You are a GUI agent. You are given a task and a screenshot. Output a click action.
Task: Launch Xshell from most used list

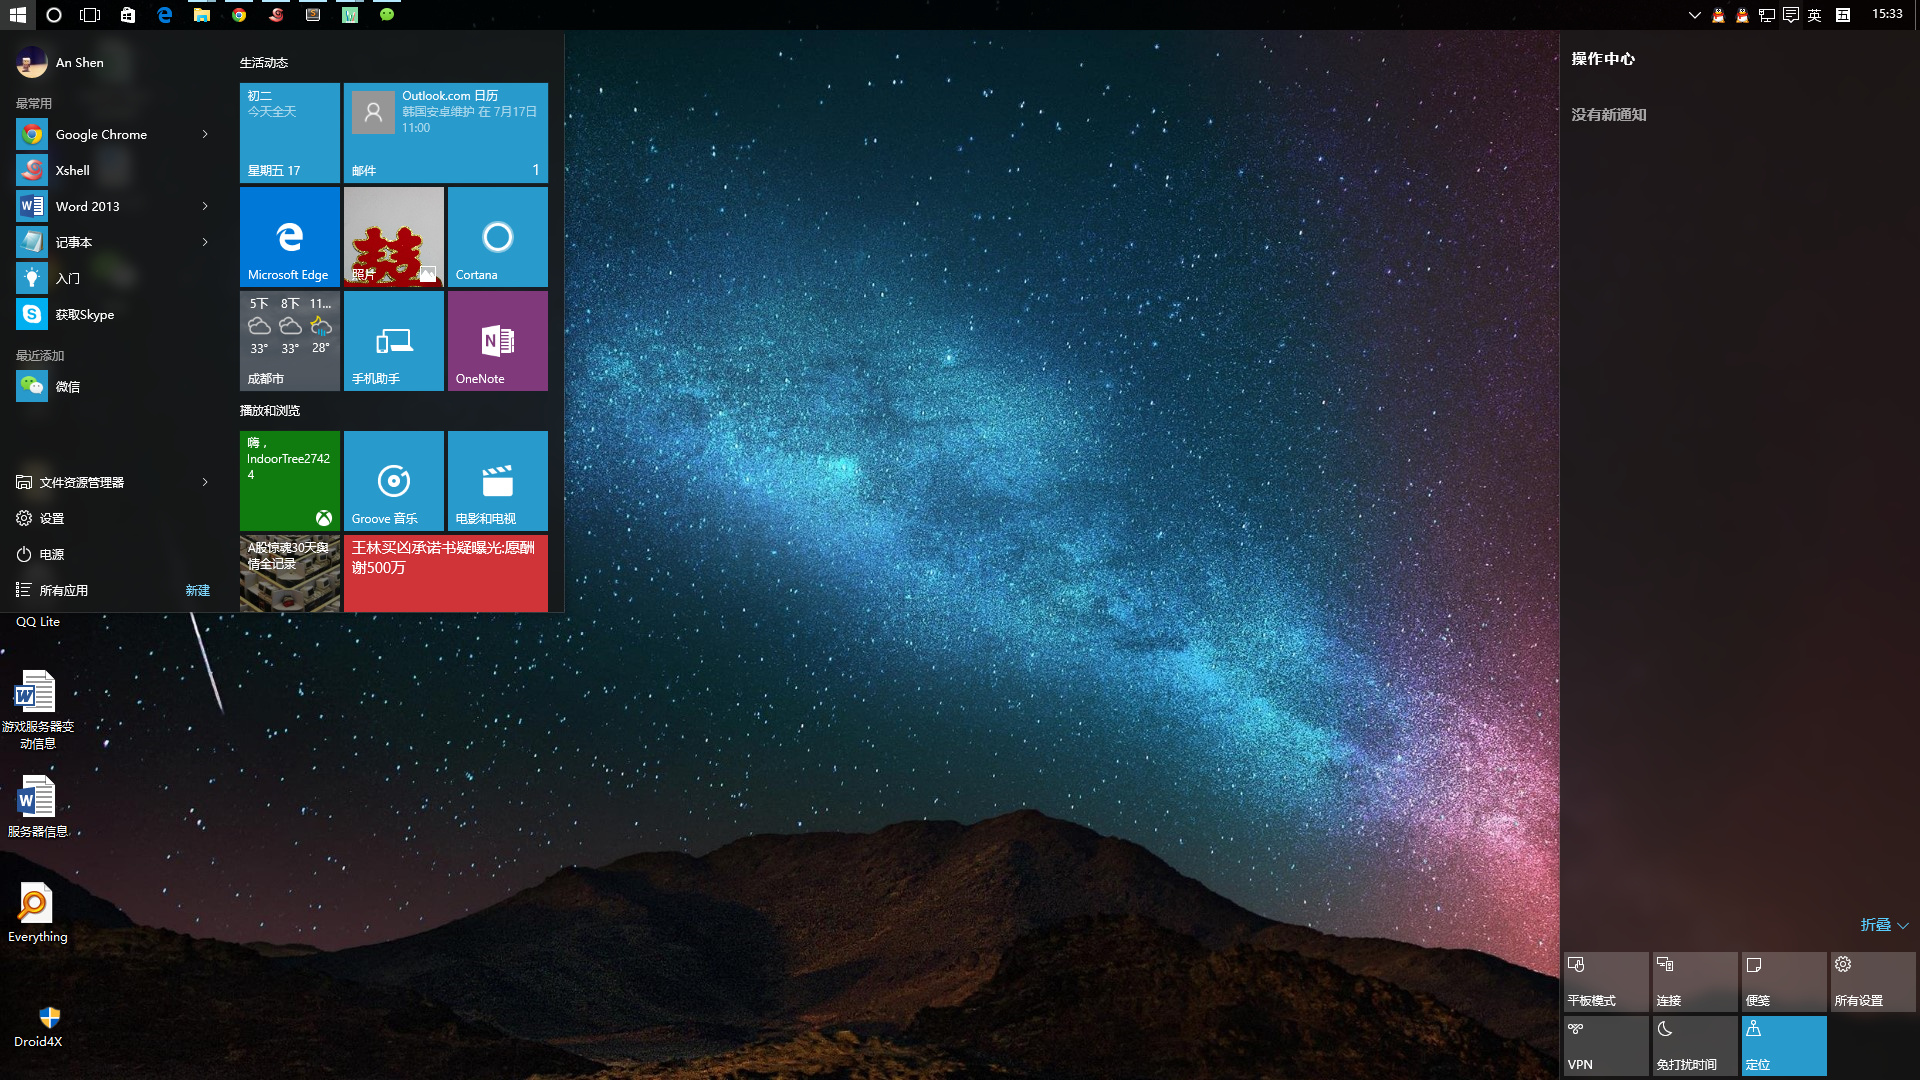pyautogui.click(x=72, y=171)
